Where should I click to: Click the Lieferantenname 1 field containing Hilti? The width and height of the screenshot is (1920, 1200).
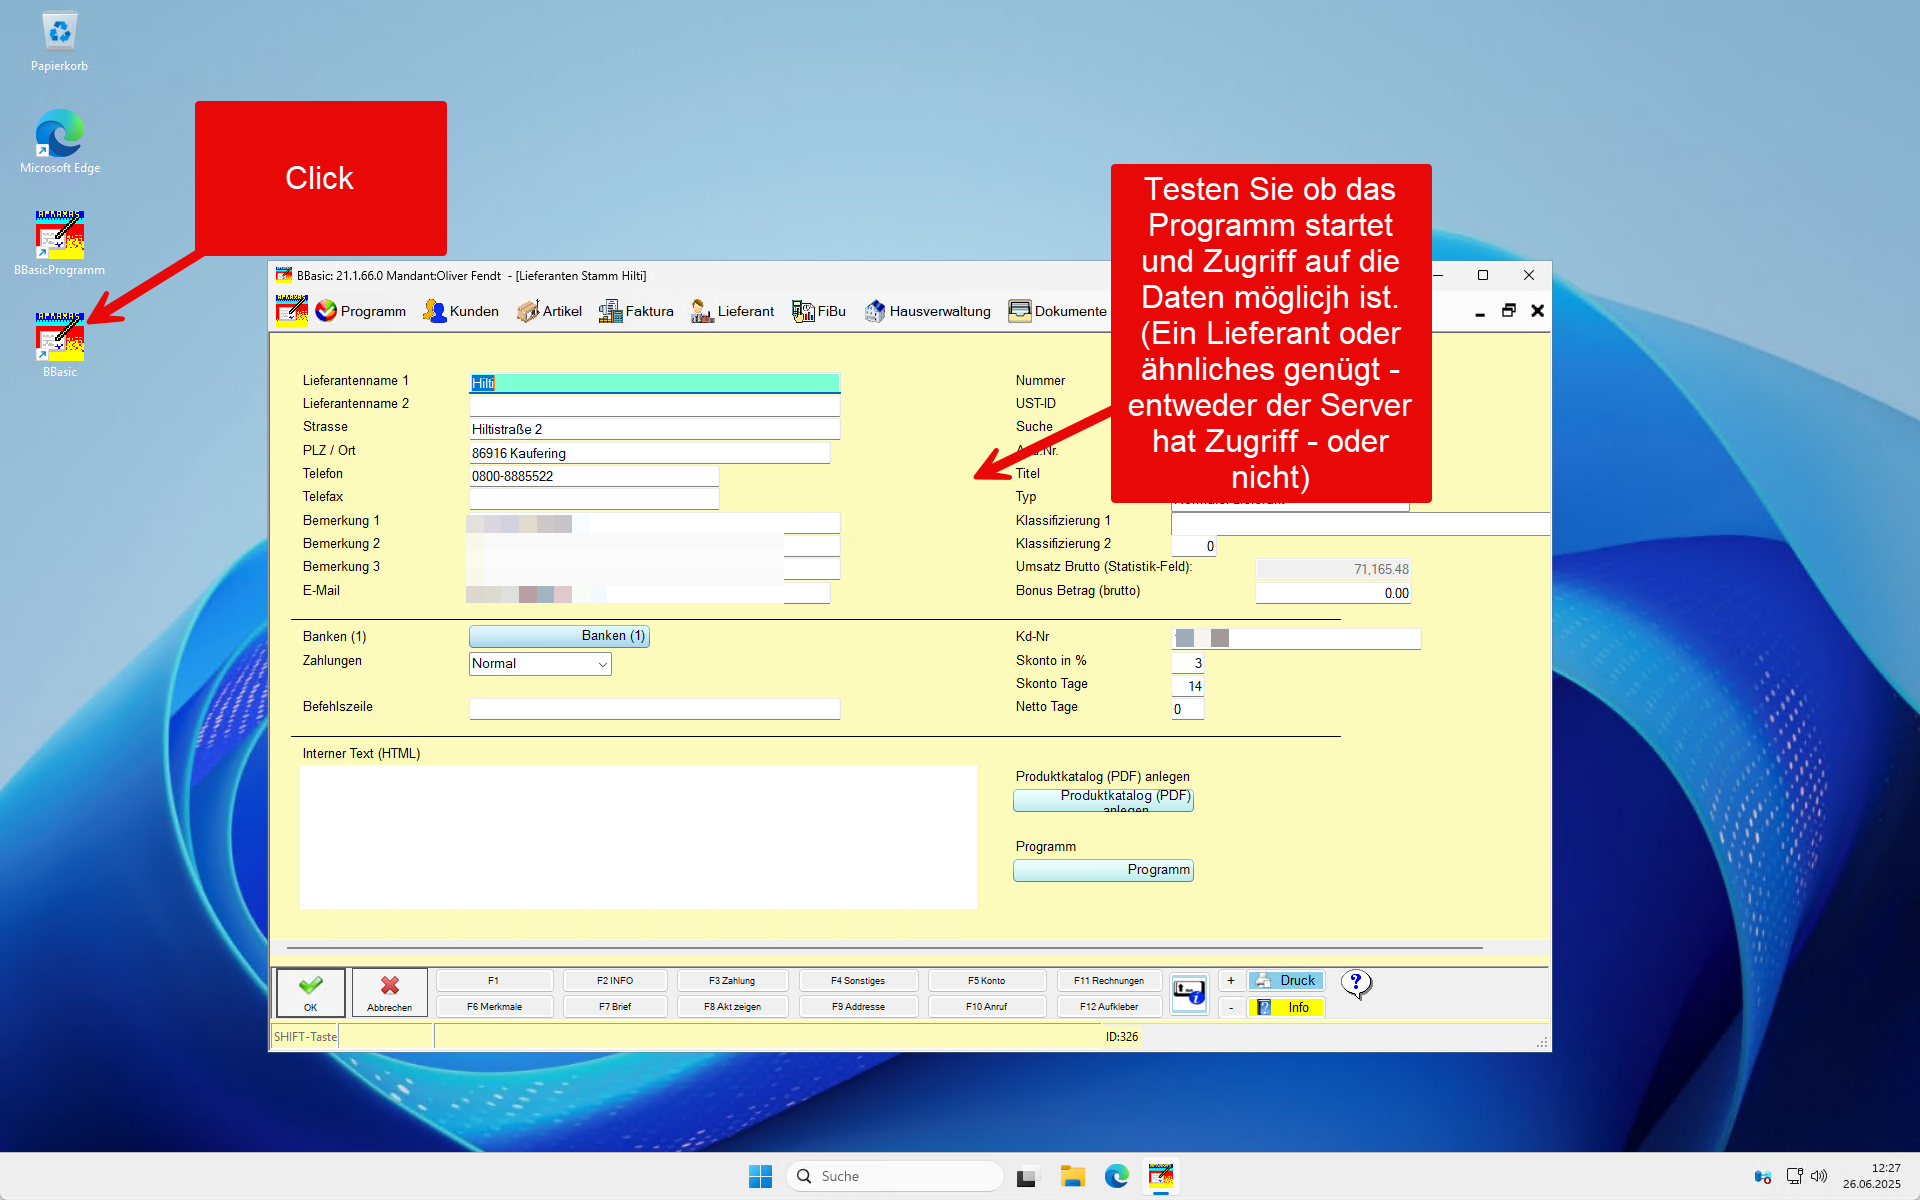[x=654, y=383]
